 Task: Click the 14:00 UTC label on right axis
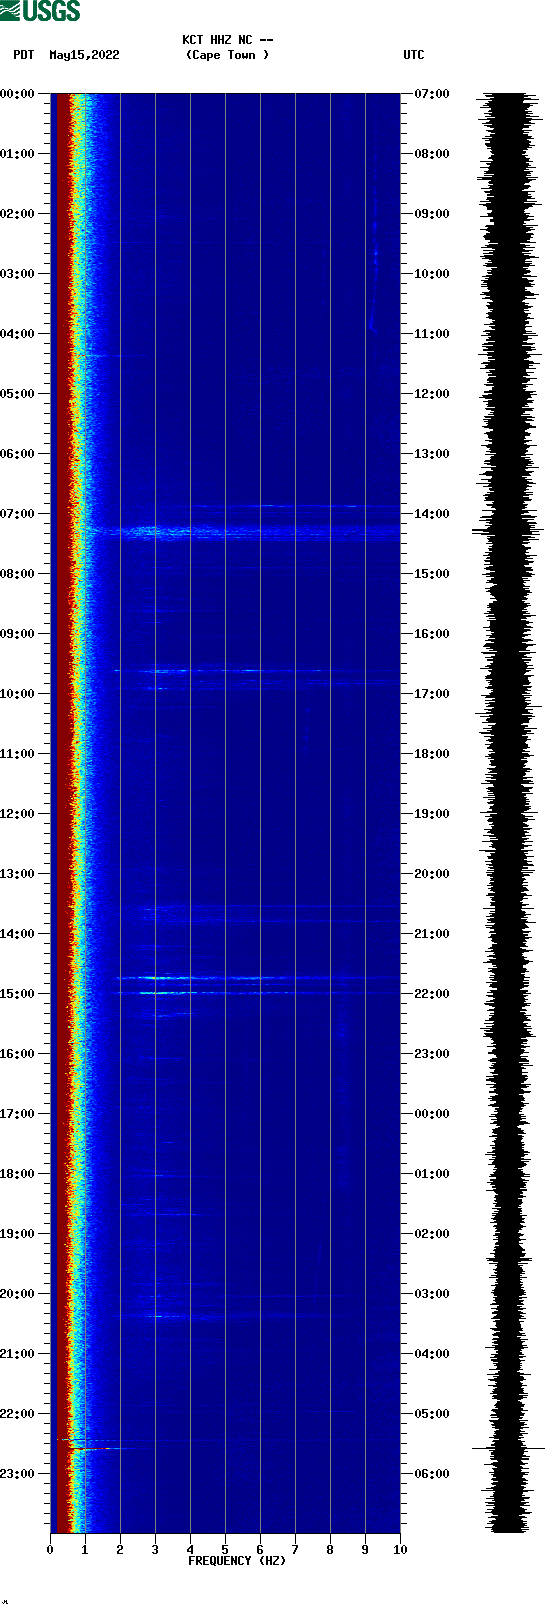click(x=432, y=514)
